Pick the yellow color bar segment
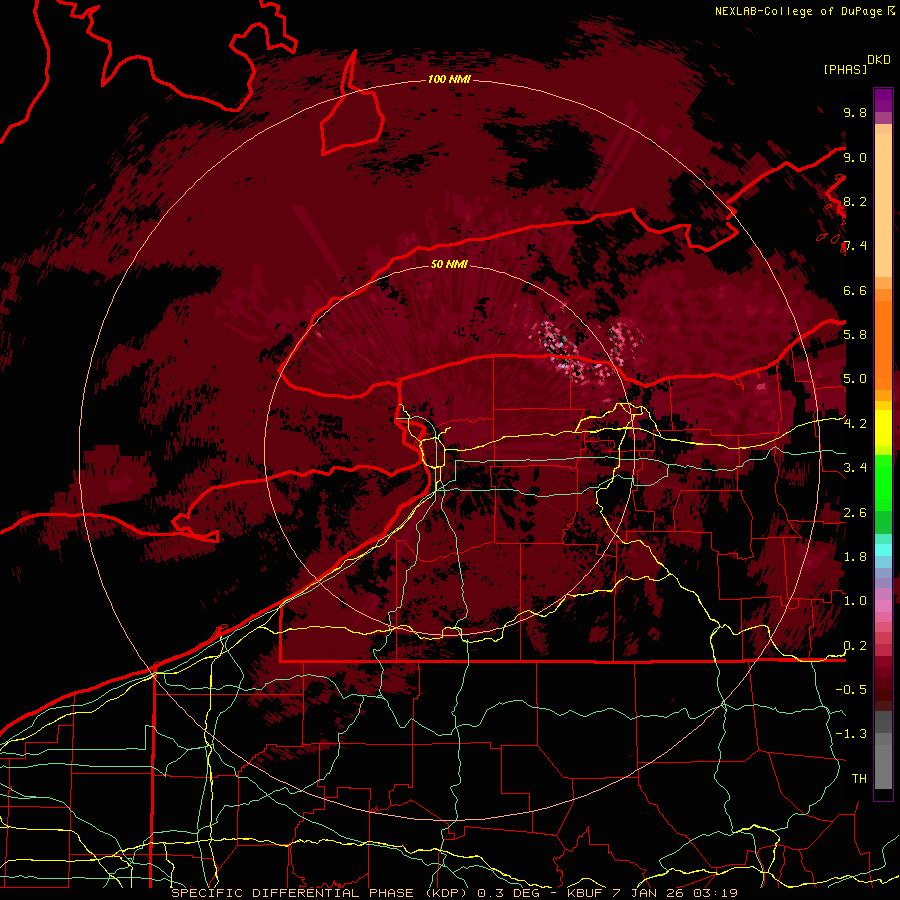The image size is (900, 900). [x=883, y=428]
